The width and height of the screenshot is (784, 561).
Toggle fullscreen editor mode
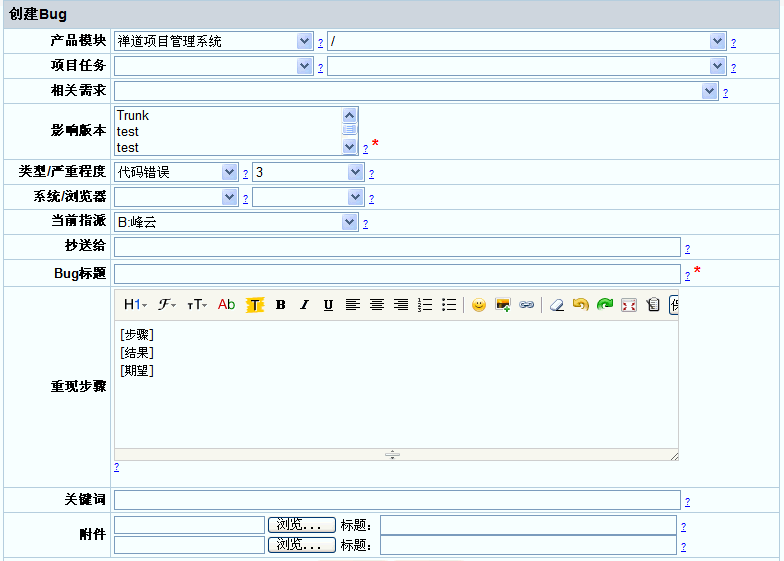628,304
